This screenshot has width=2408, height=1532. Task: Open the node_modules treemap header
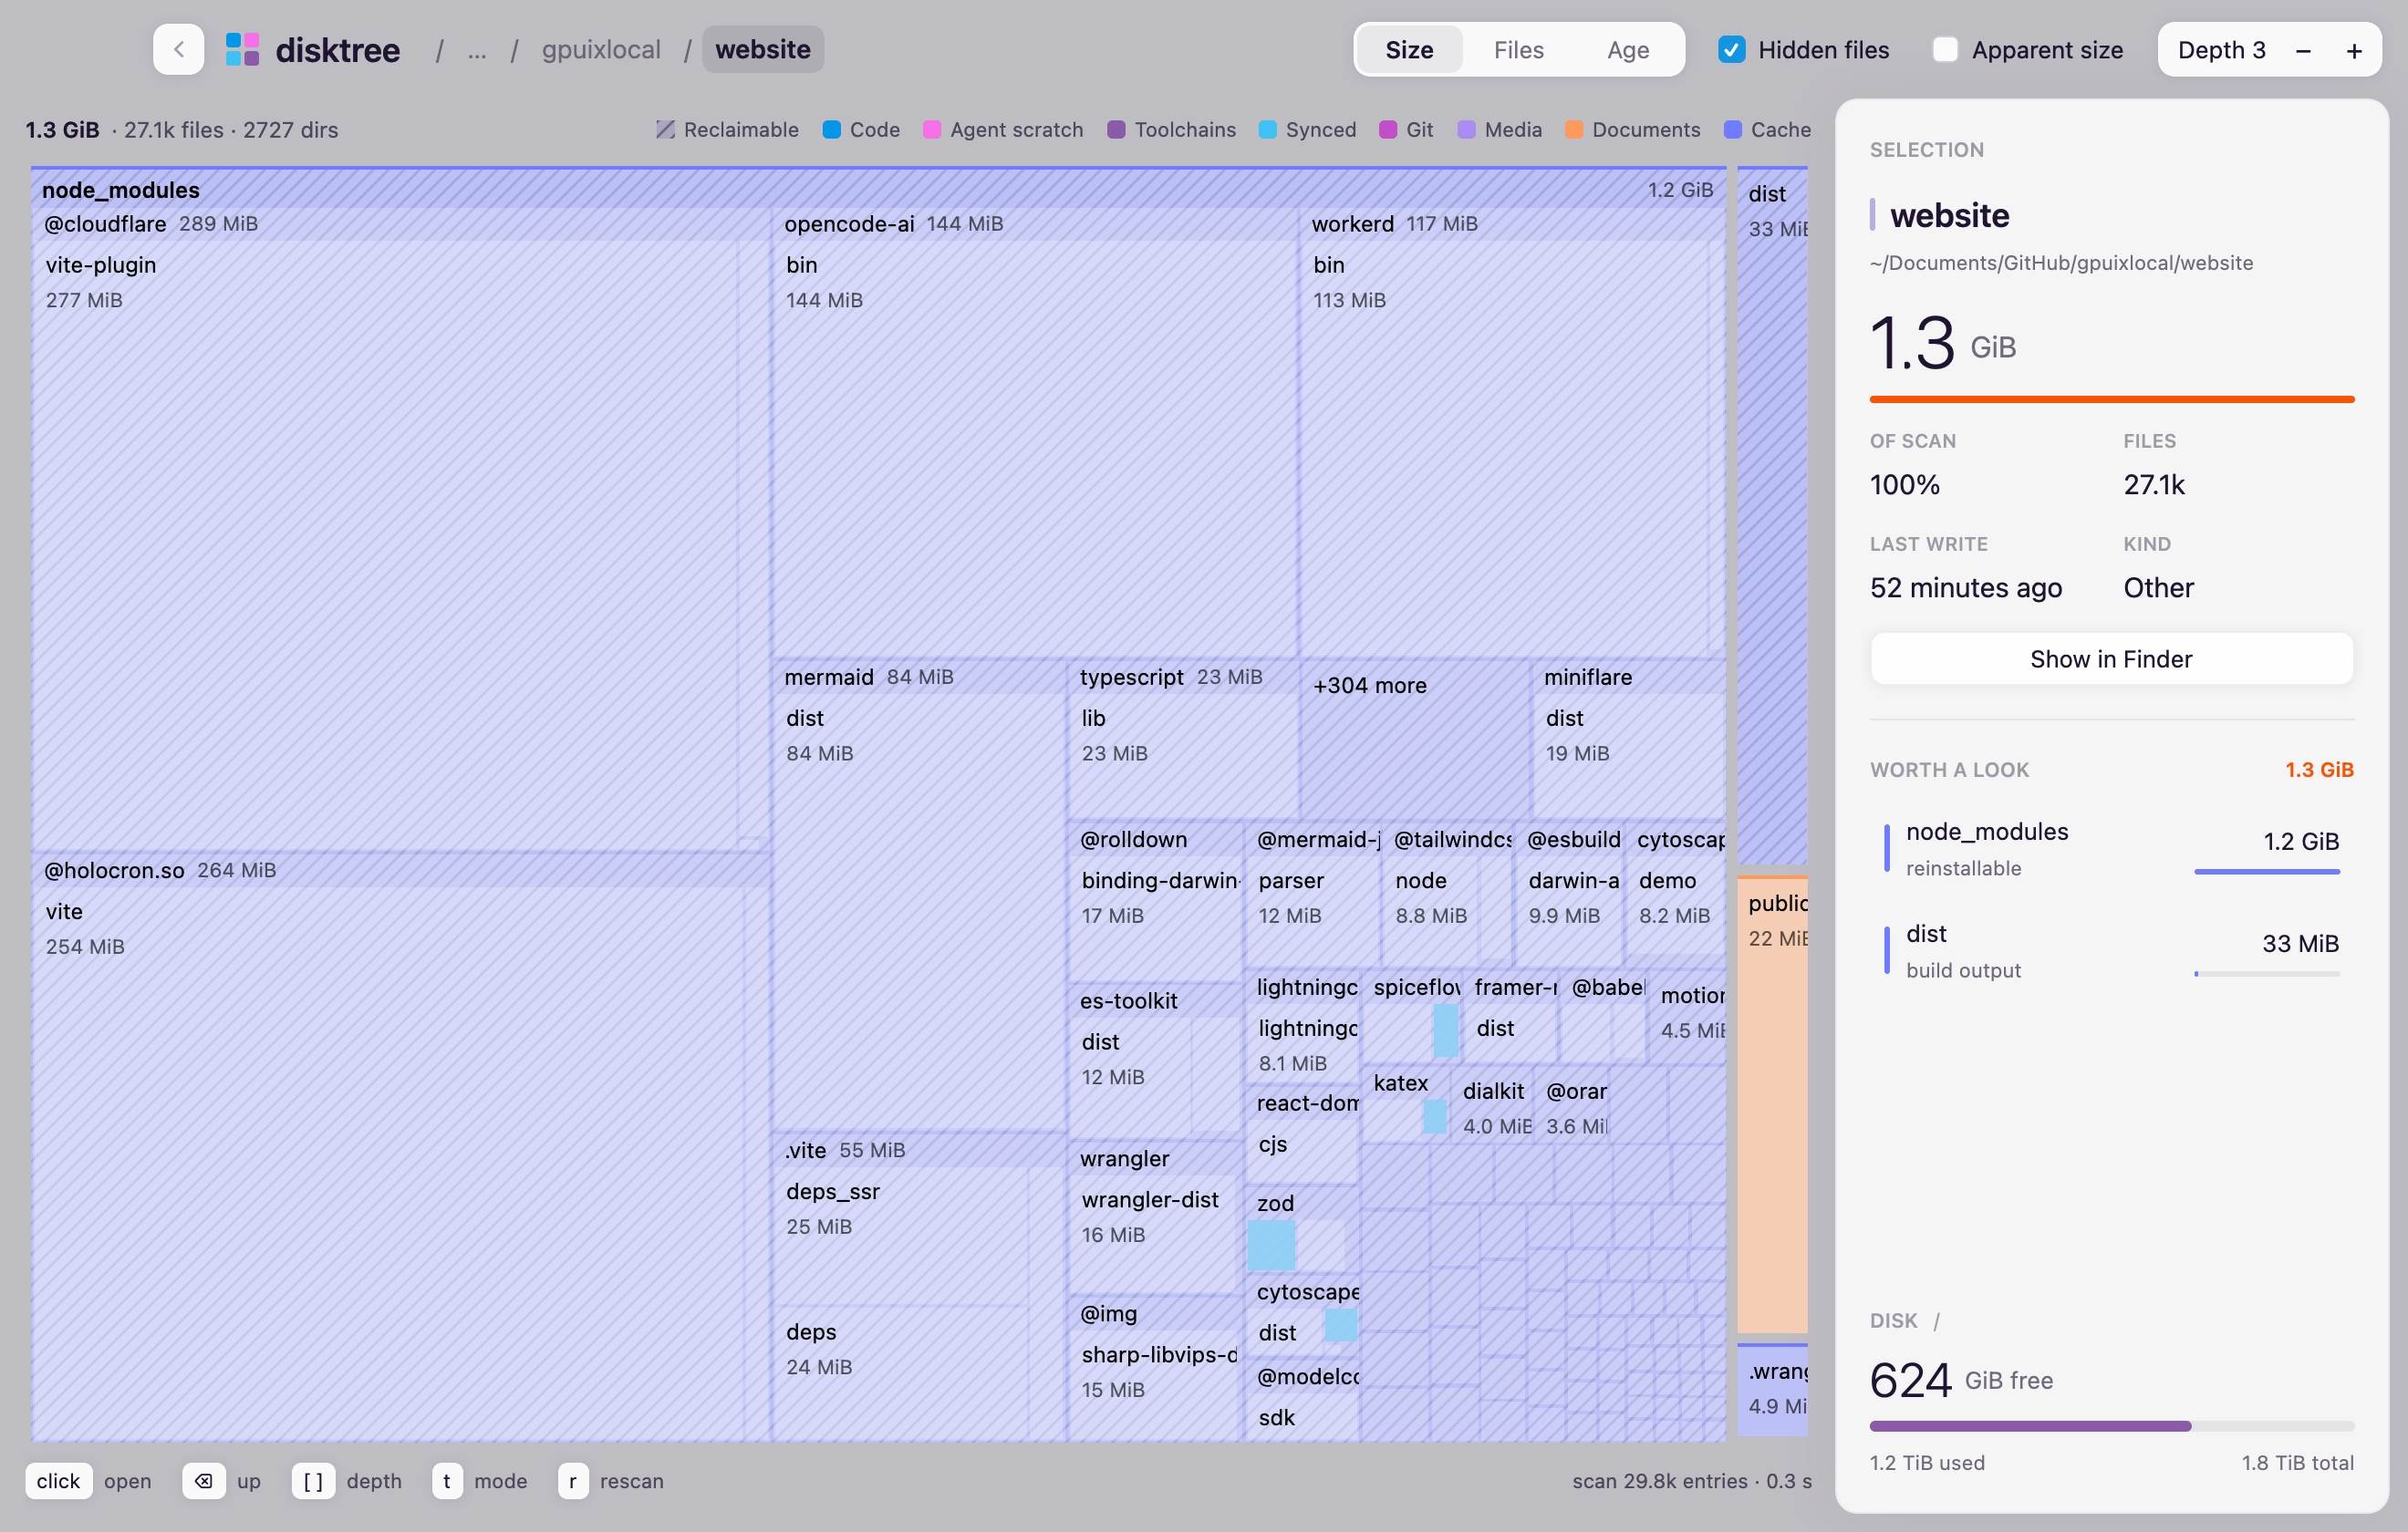pyautogui.click(x=878, y=189)
